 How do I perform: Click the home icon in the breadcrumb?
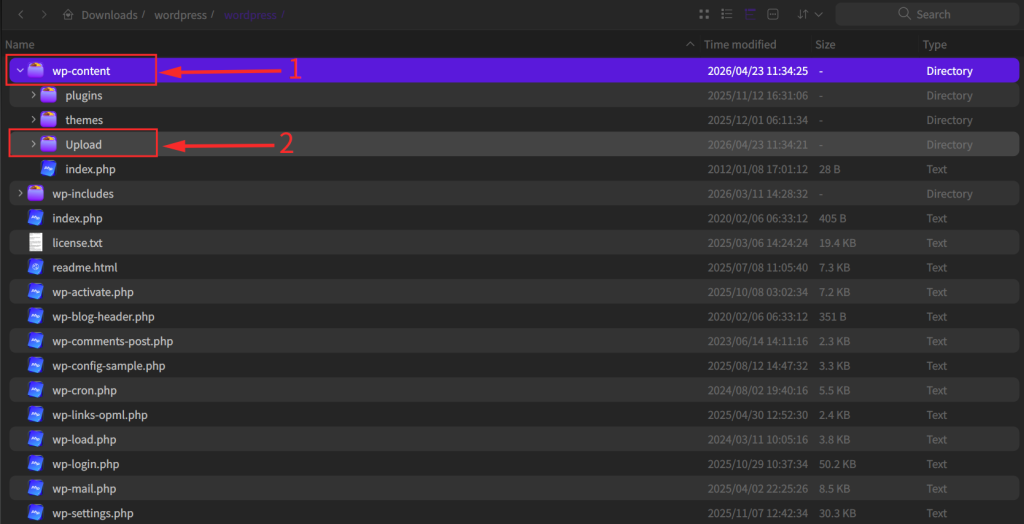click(68, 14)
